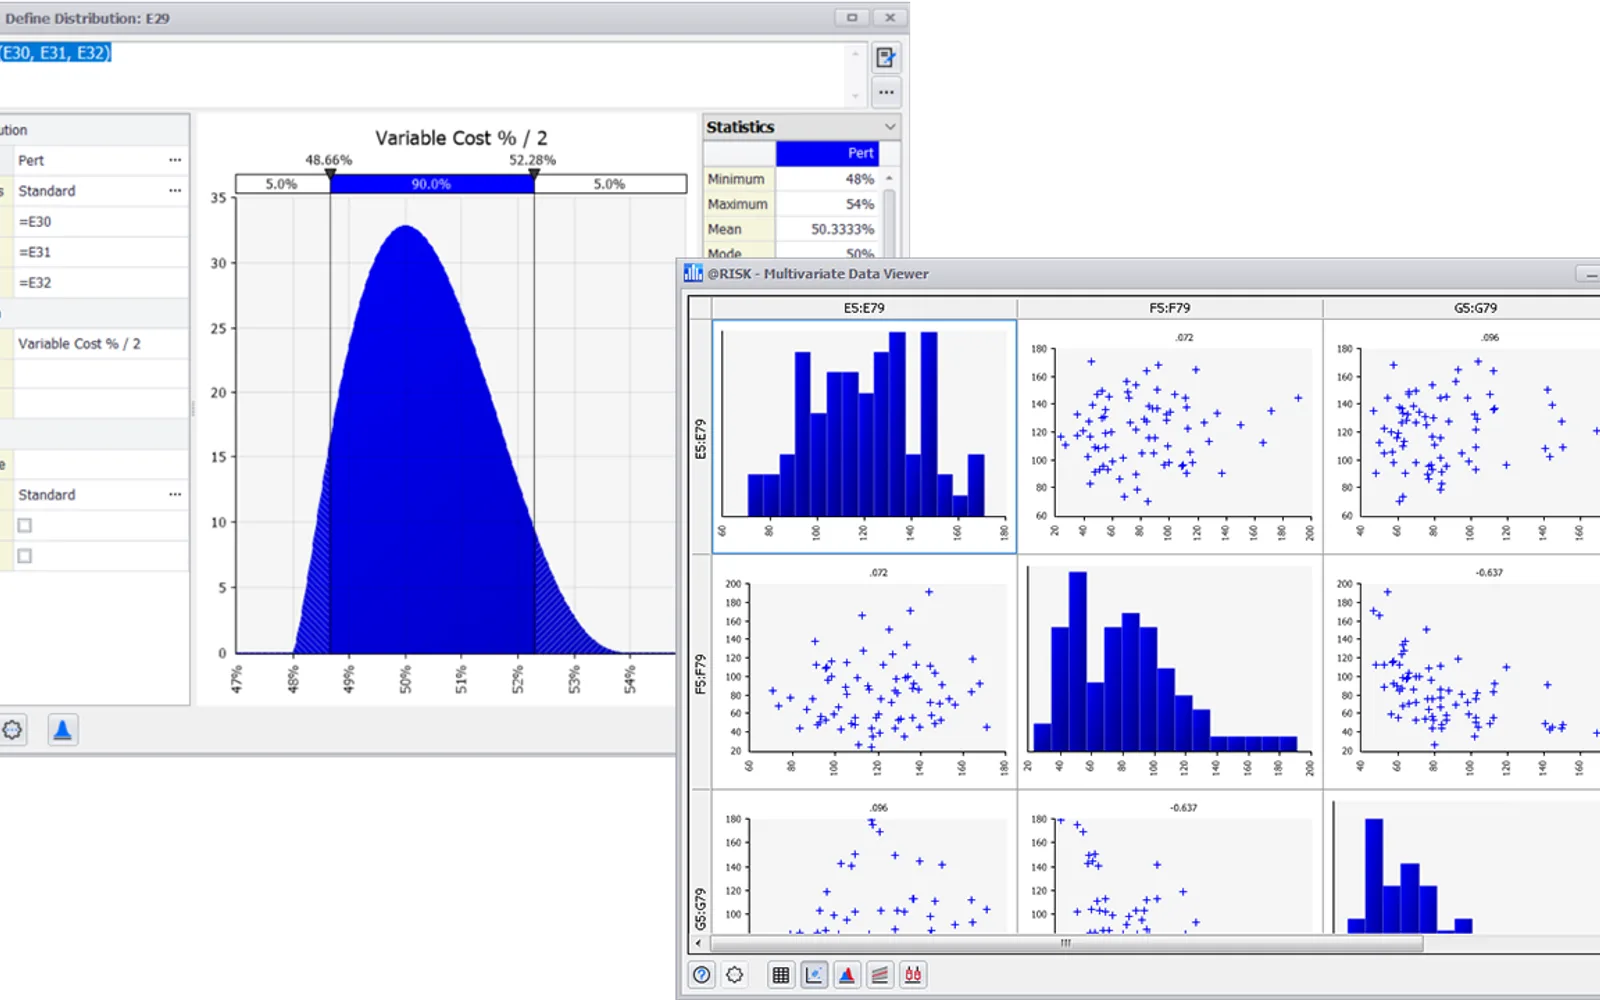The image size is (1600, 1000).
Task: Tick the second checkbox under lower Standard row
Action: pos(25,556)
